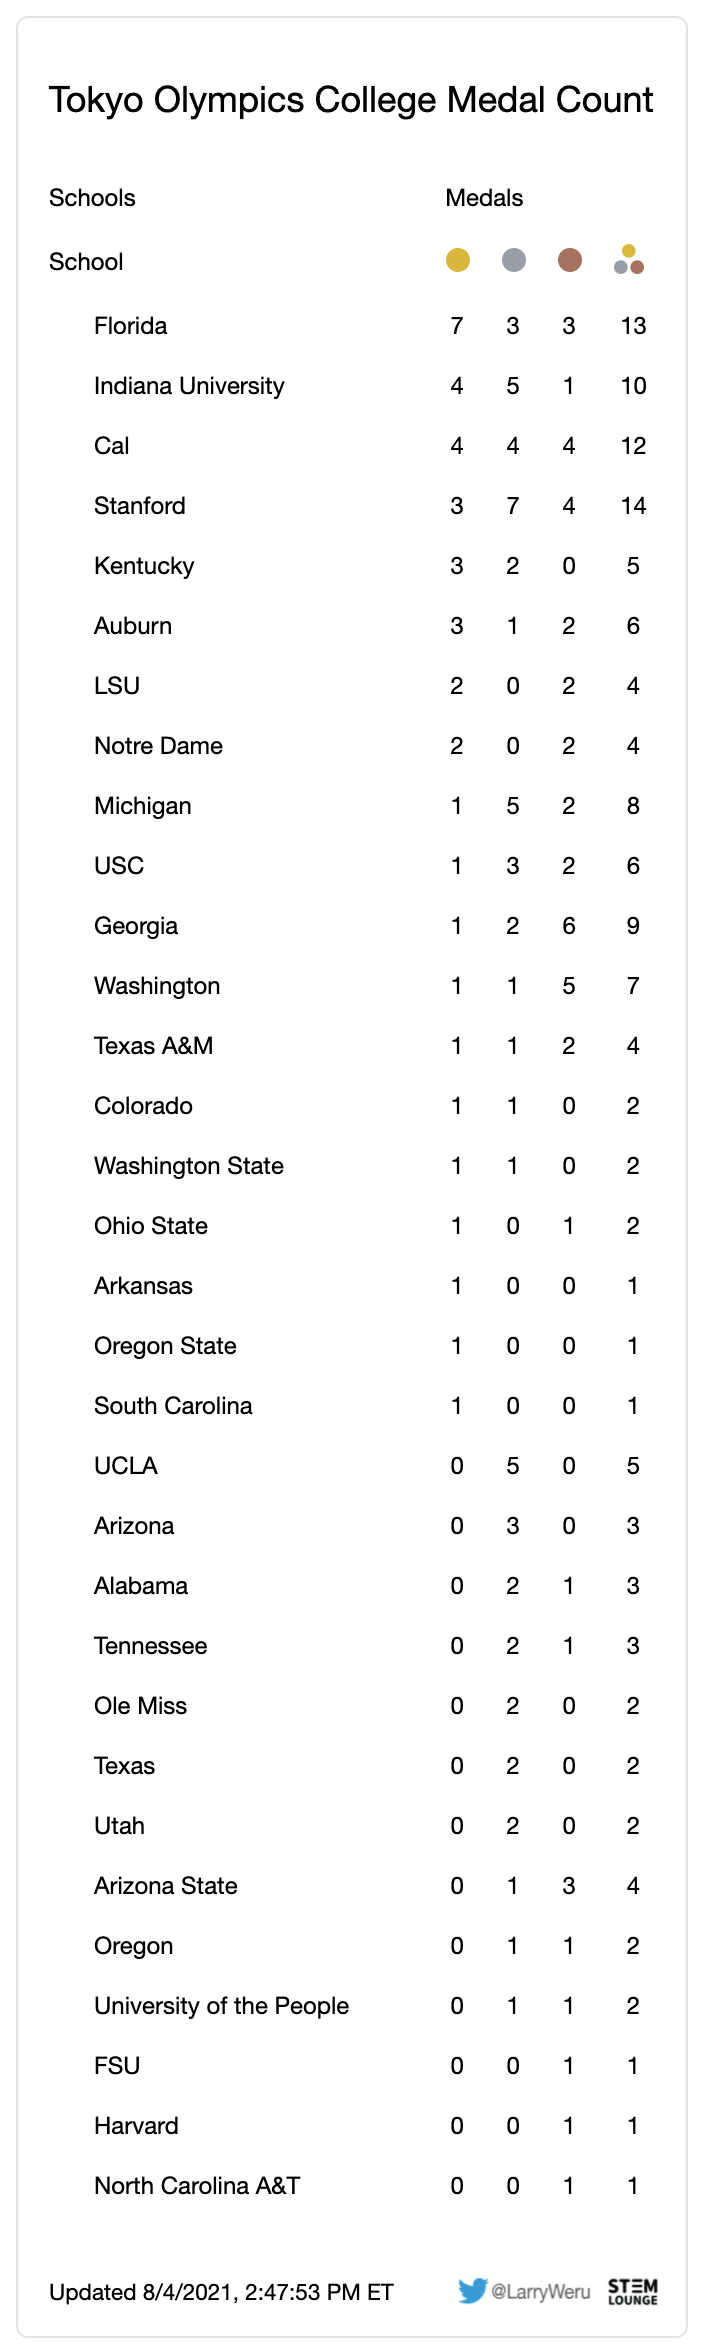Click the total medals tri-dot icon

[x=629, y=260]
